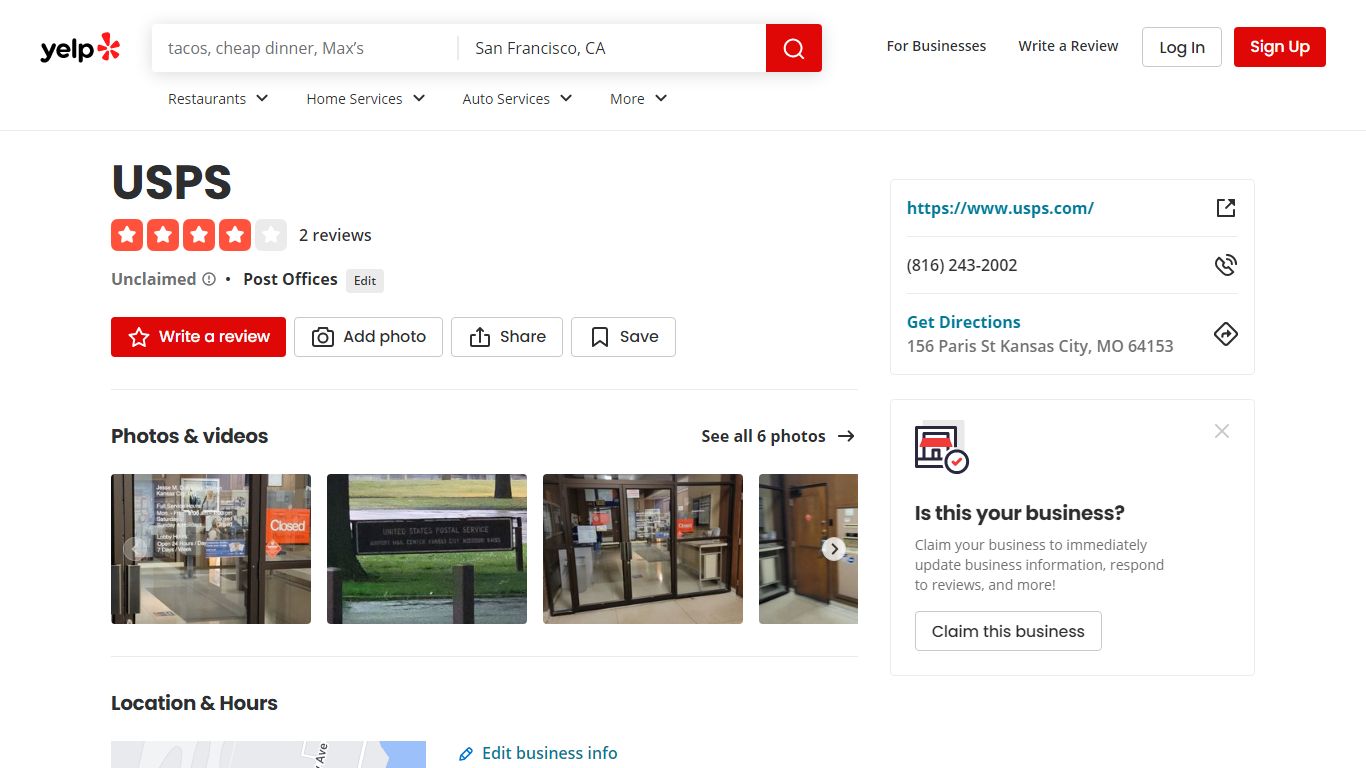Image resolution: width=1366 pixels, height=768 pixels.
Task: Click the Add photo button
Action: point(368,337)
